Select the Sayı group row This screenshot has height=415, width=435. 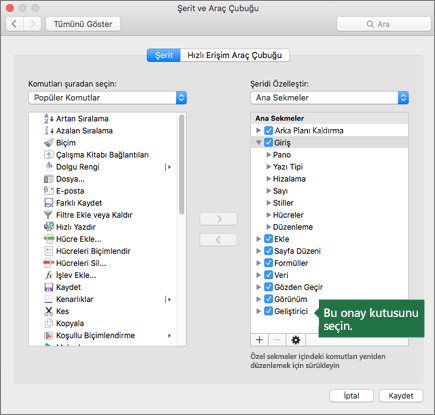(329, 191)
